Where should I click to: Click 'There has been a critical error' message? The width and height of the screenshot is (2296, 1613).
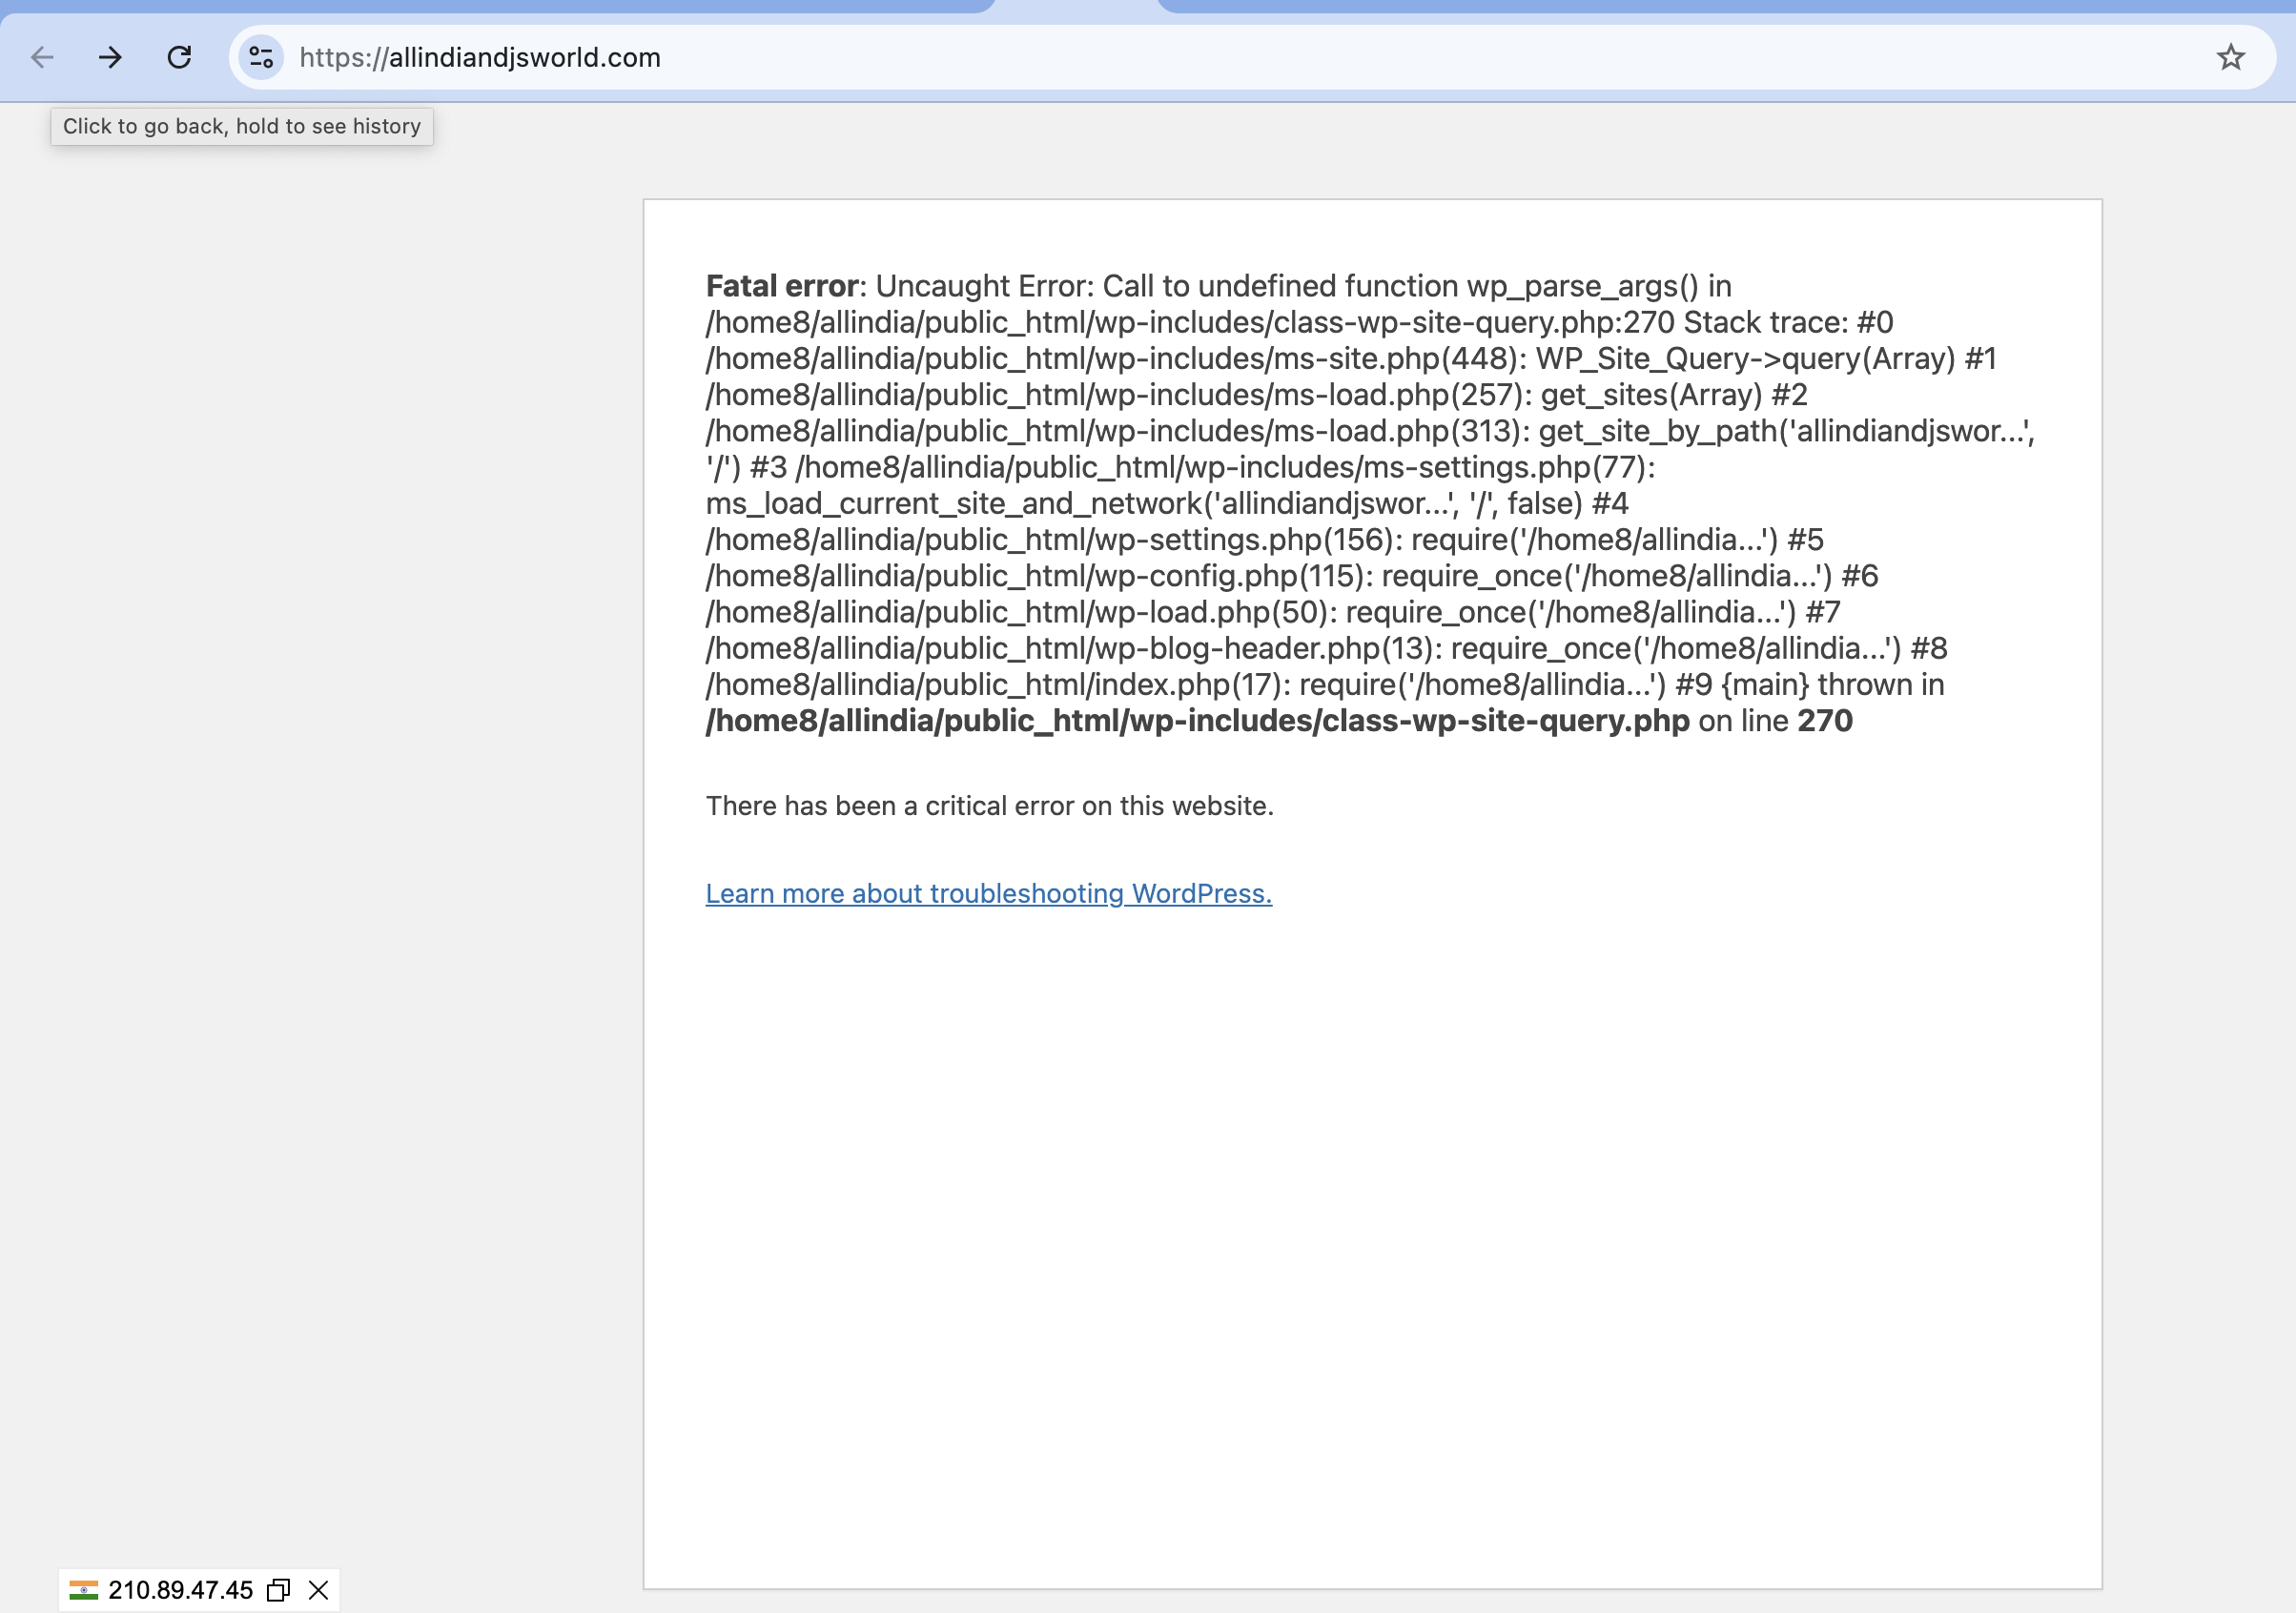[x=989, y=806]
